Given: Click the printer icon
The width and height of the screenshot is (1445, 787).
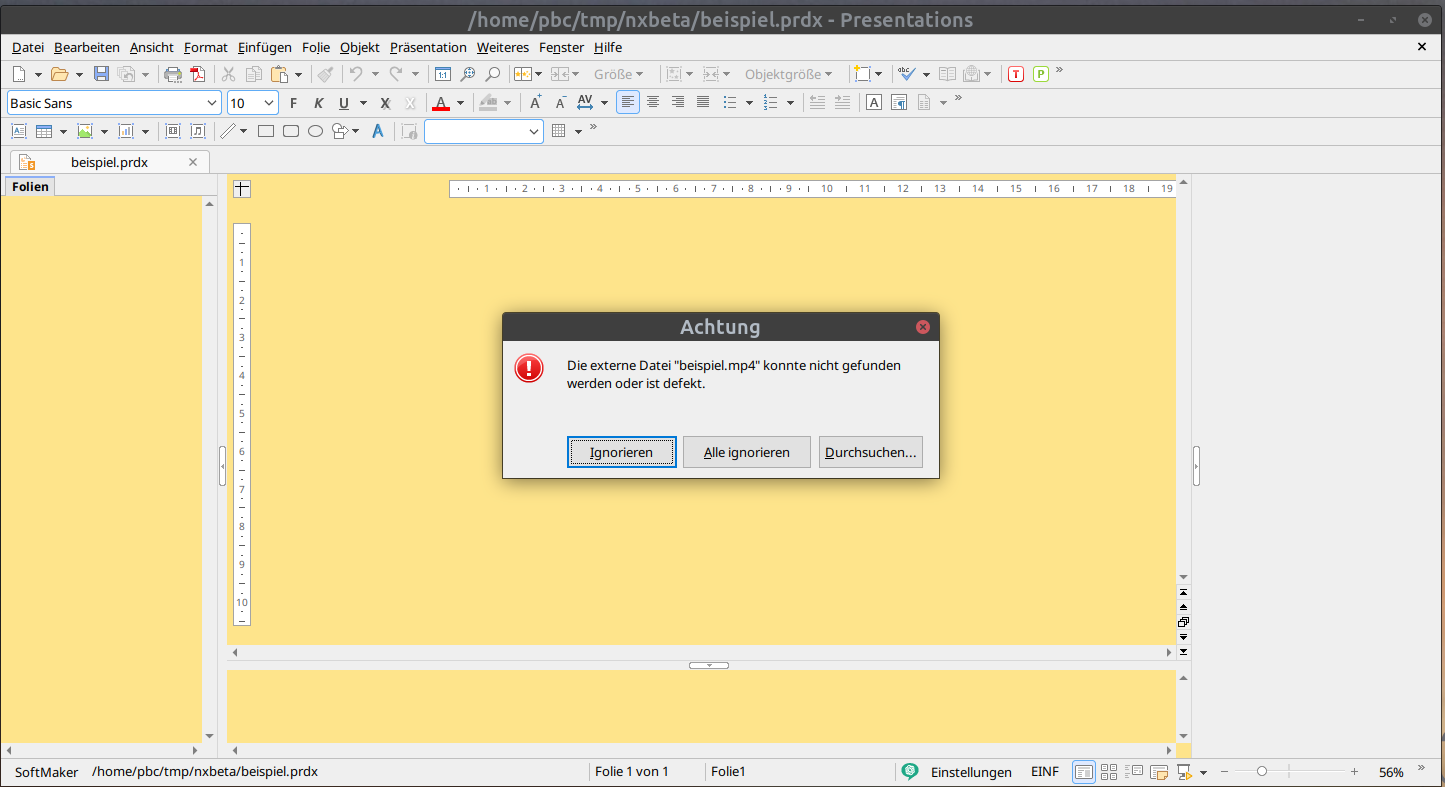Looking at the screenshot, I should pyautogui.click(x=173, y=74).
